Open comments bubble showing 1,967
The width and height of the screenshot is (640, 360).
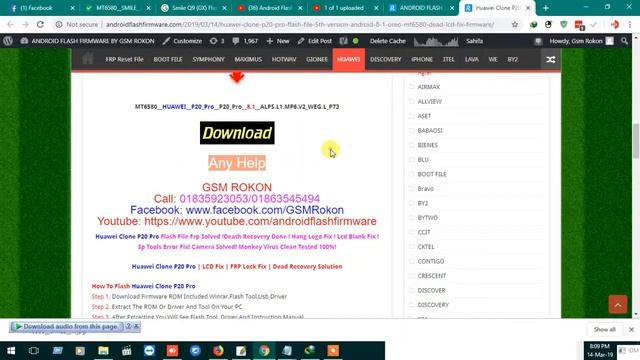click(x=245, y=41)
